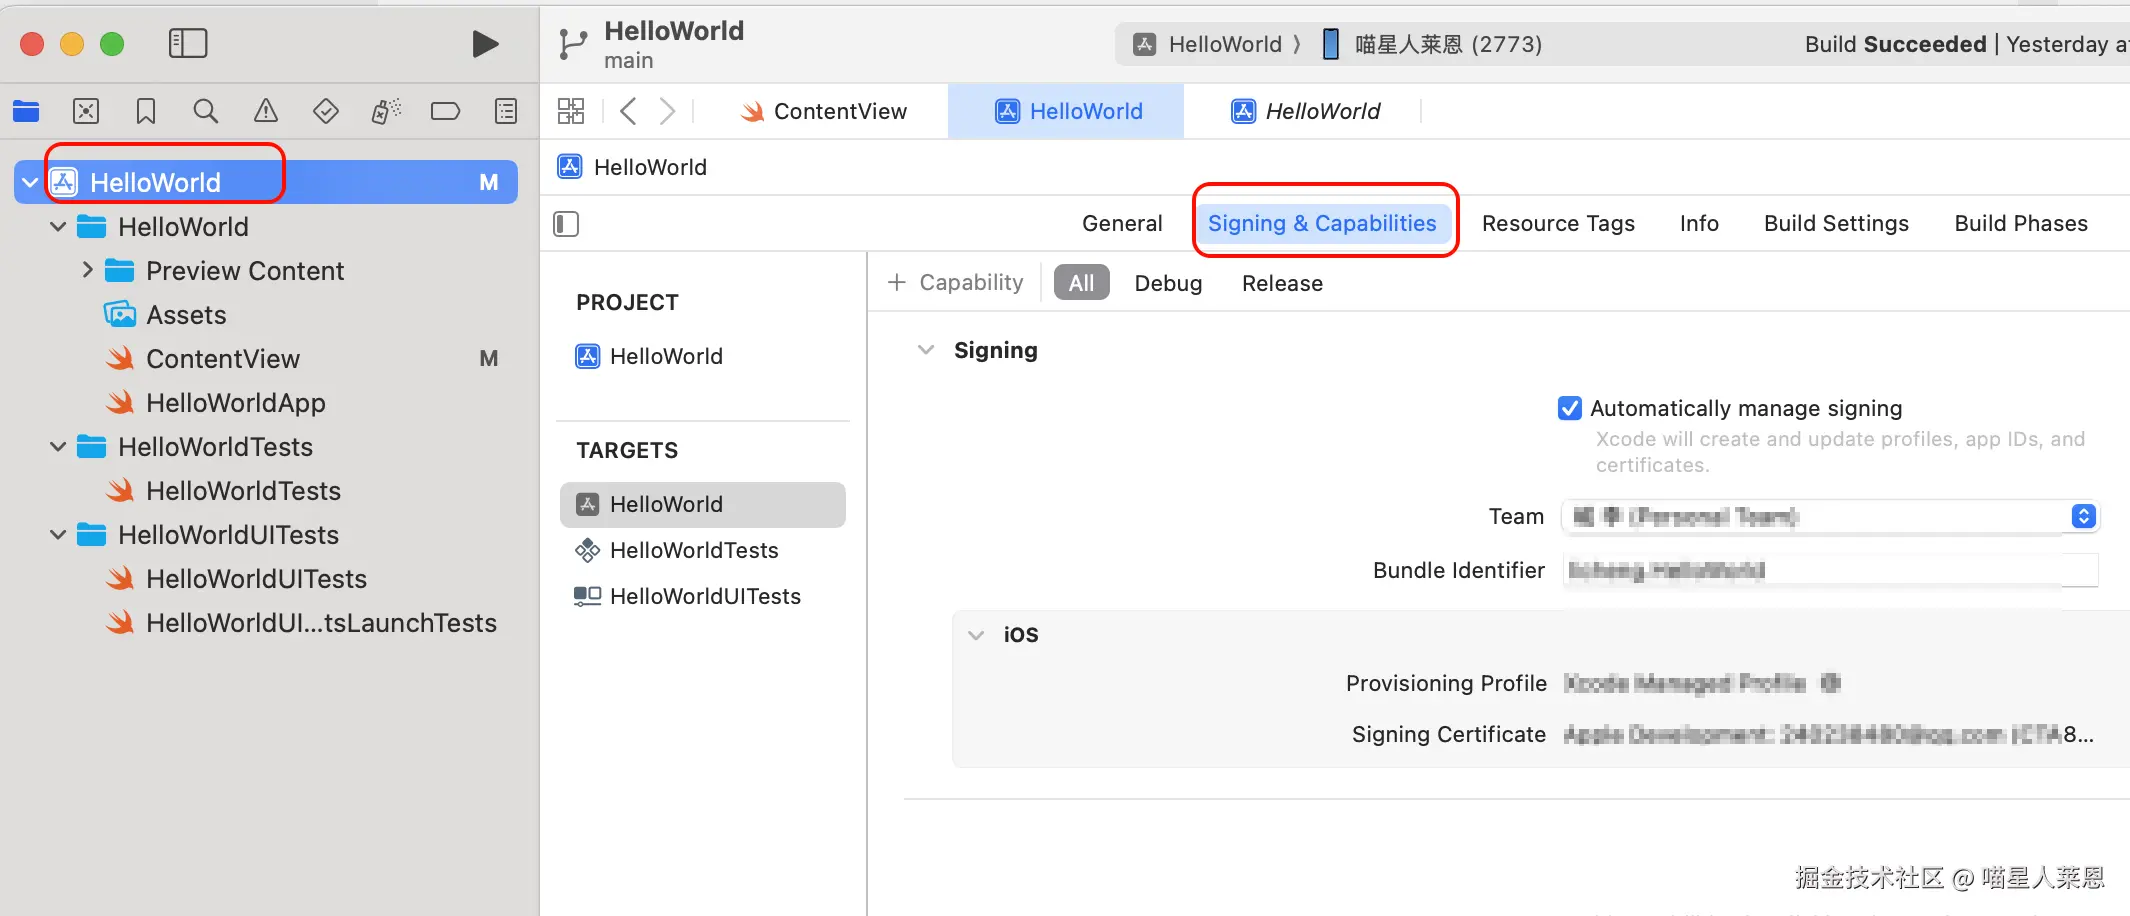Show the bookmark navigator

click(x=146, y=111)
